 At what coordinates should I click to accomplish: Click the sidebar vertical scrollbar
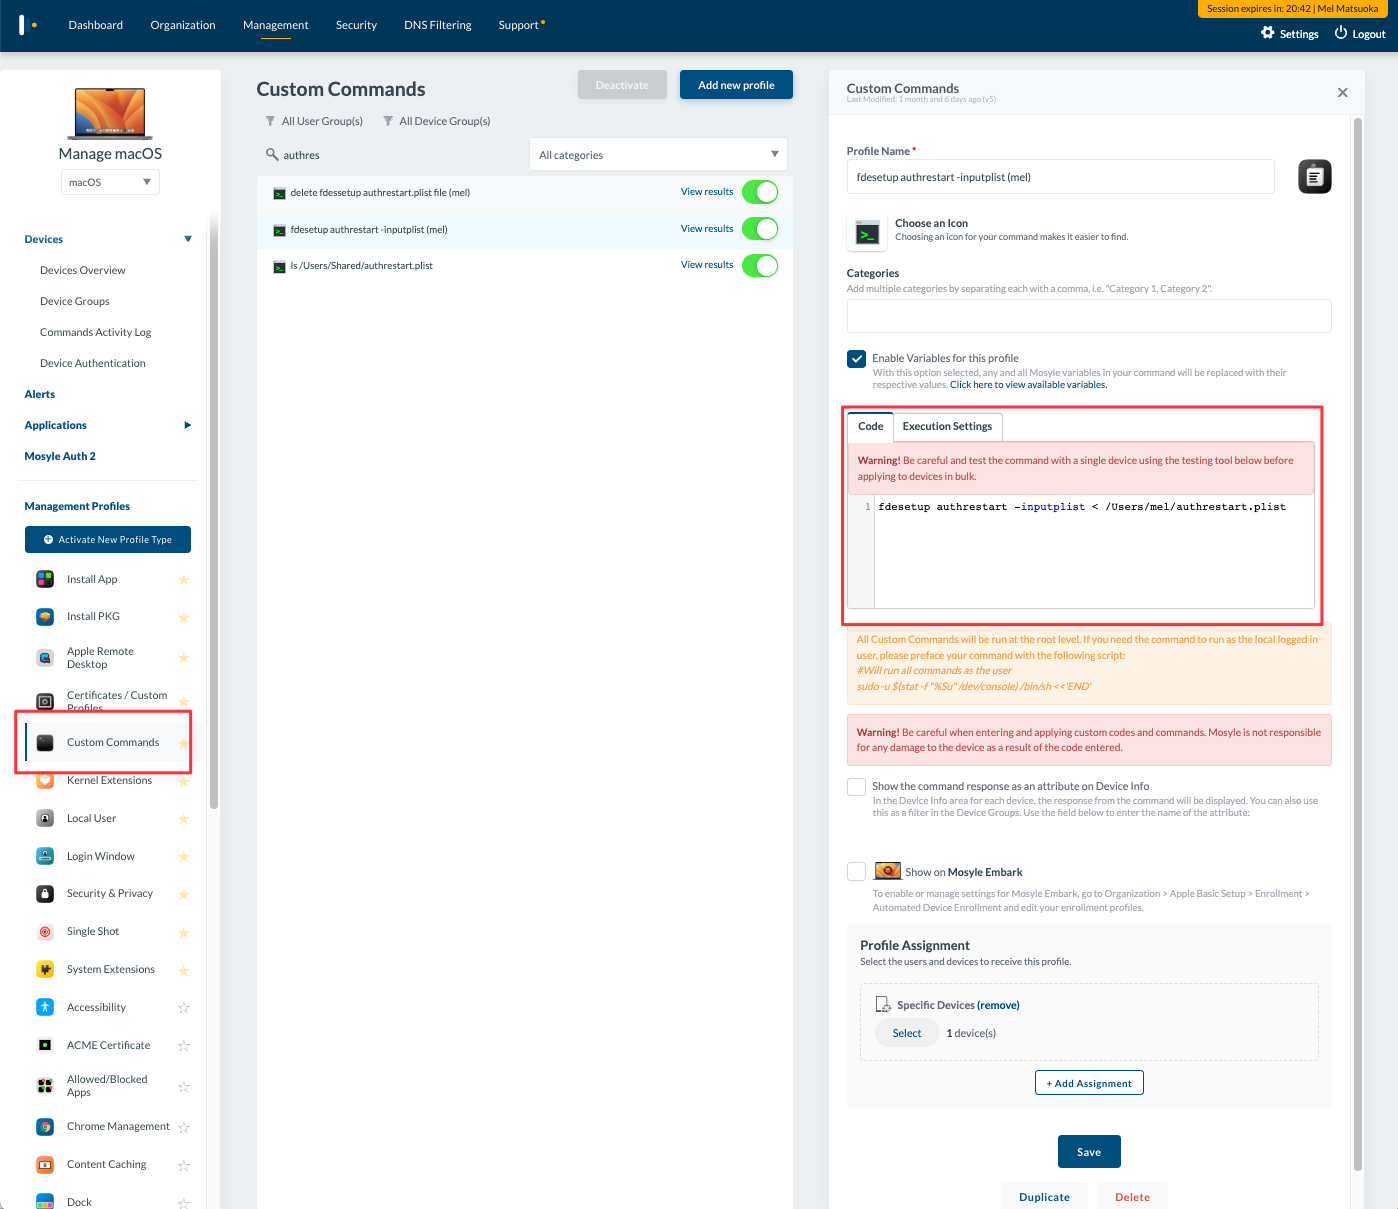coord(213,510)
